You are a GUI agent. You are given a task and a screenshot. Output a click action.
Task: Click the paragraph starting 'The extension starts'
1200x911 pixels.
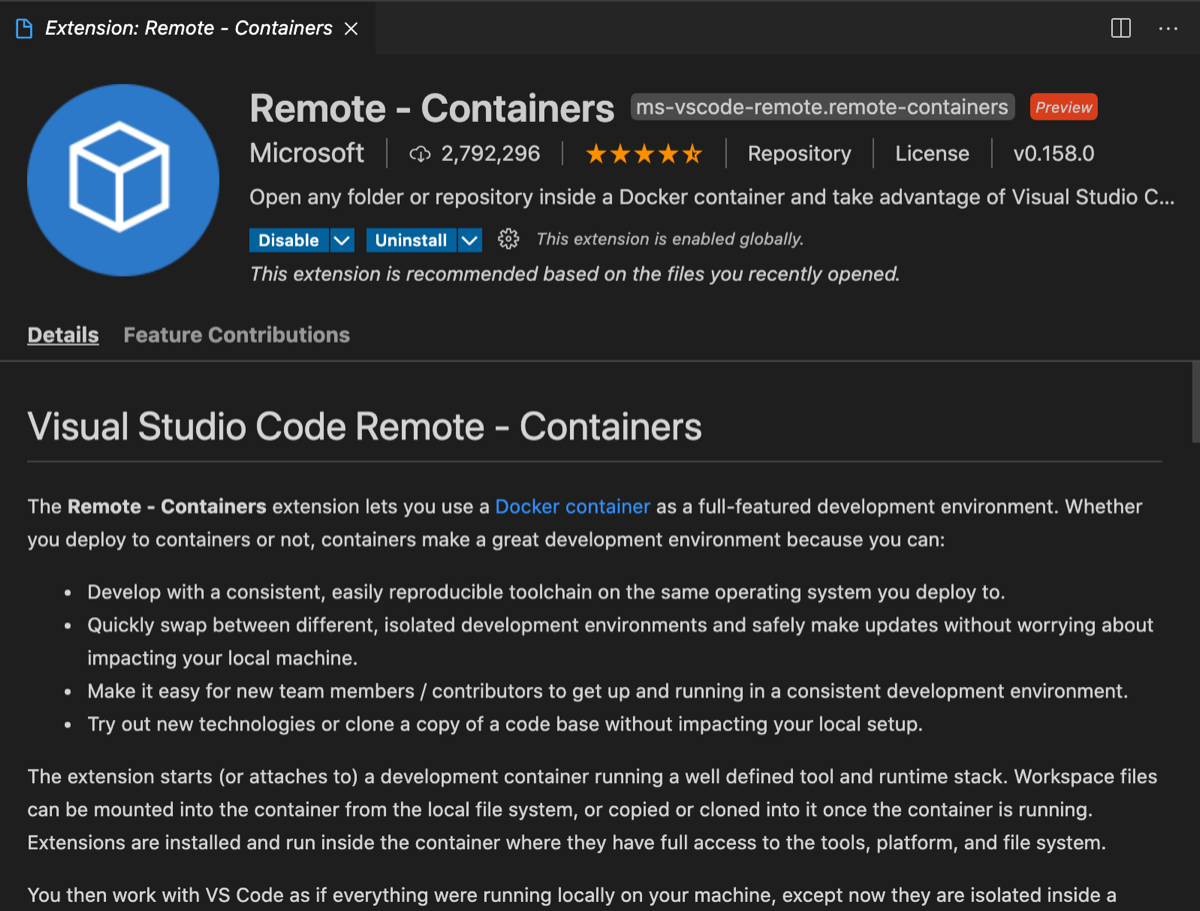click(592, 809)
